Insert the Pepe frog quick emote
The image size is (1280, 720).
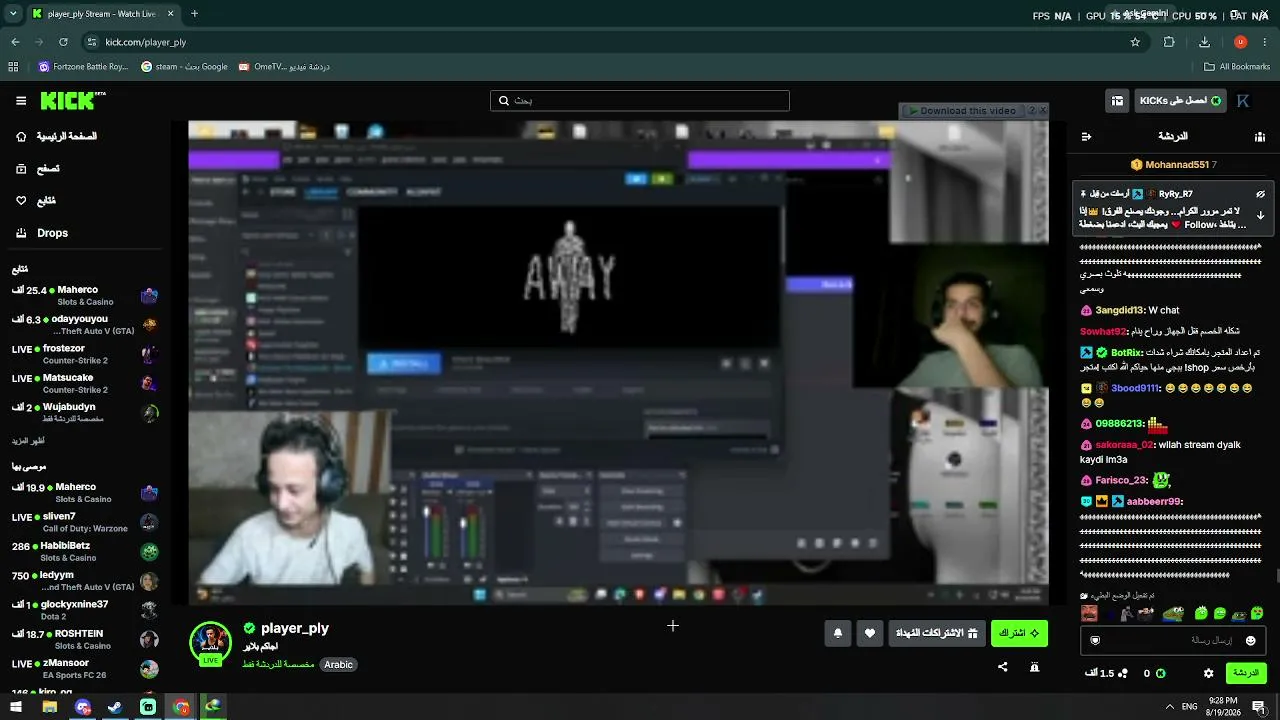pos(1173,613)
